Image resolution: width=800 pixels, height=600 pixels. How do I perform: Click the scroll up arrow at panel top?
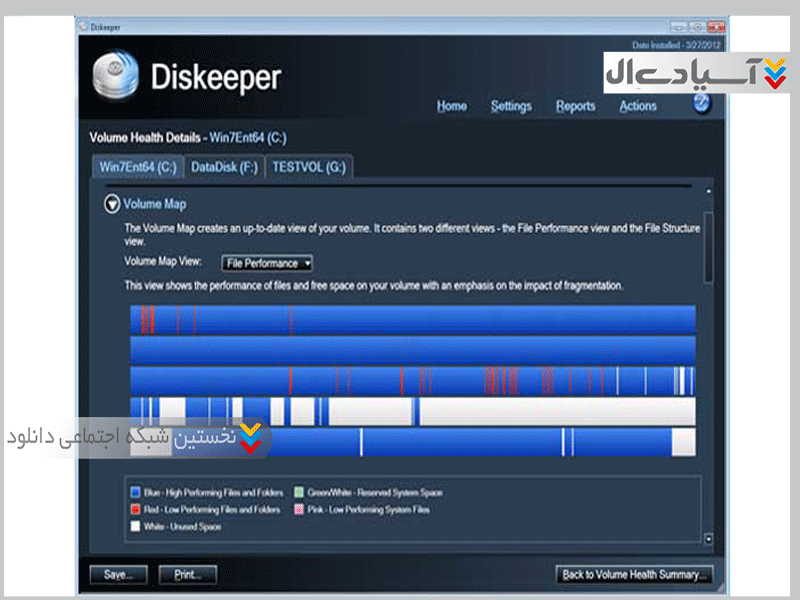click(x=709, y=191)
